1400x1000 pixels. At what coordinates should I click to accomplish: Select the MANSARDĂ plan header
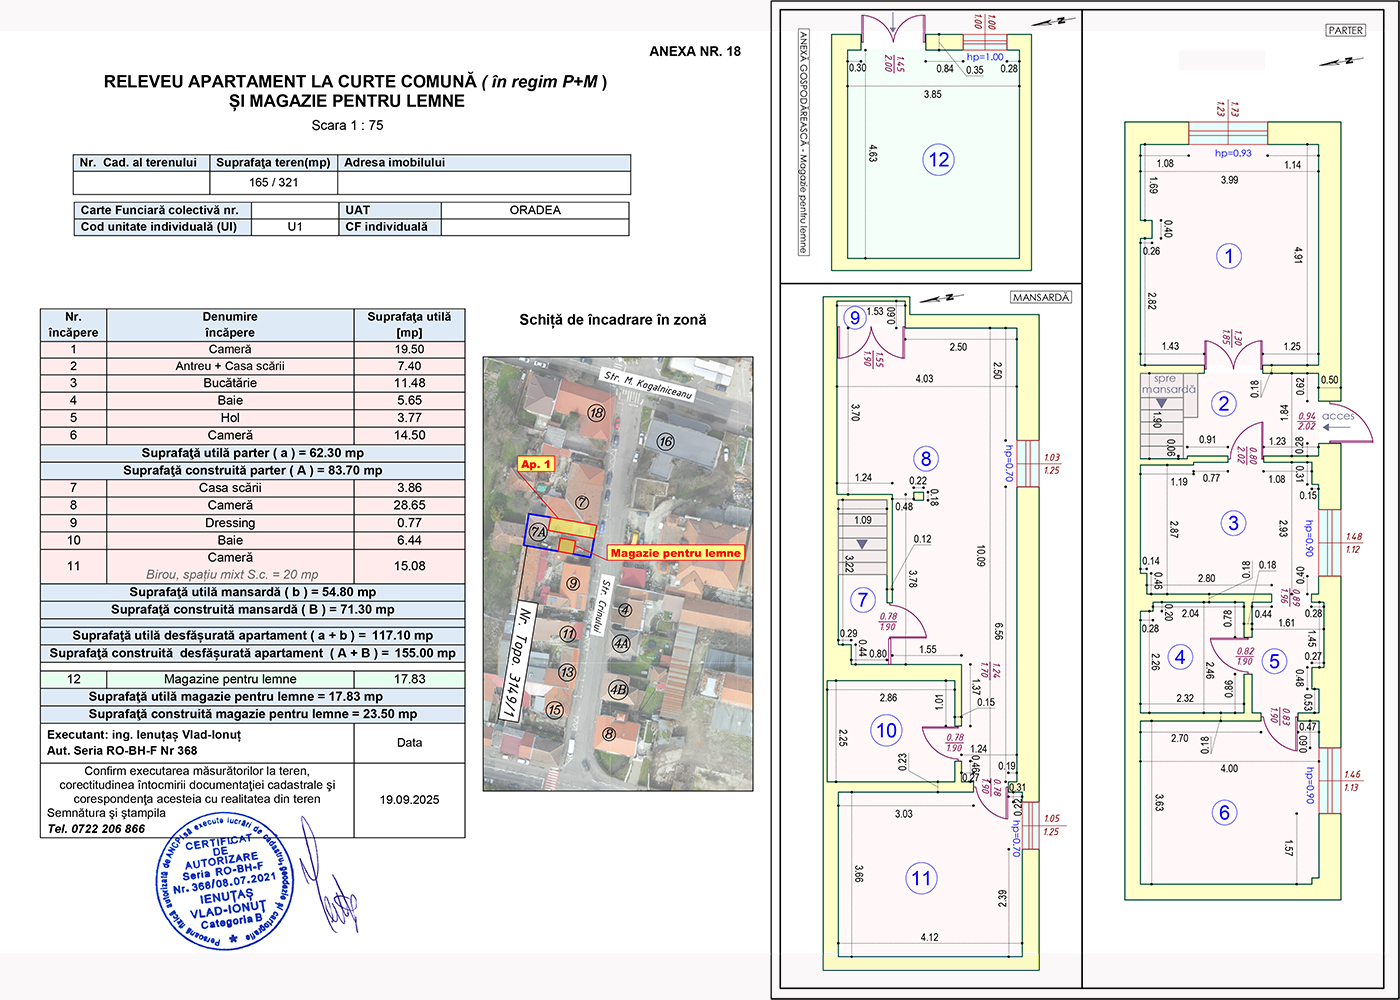click(x=1041, y=296)
